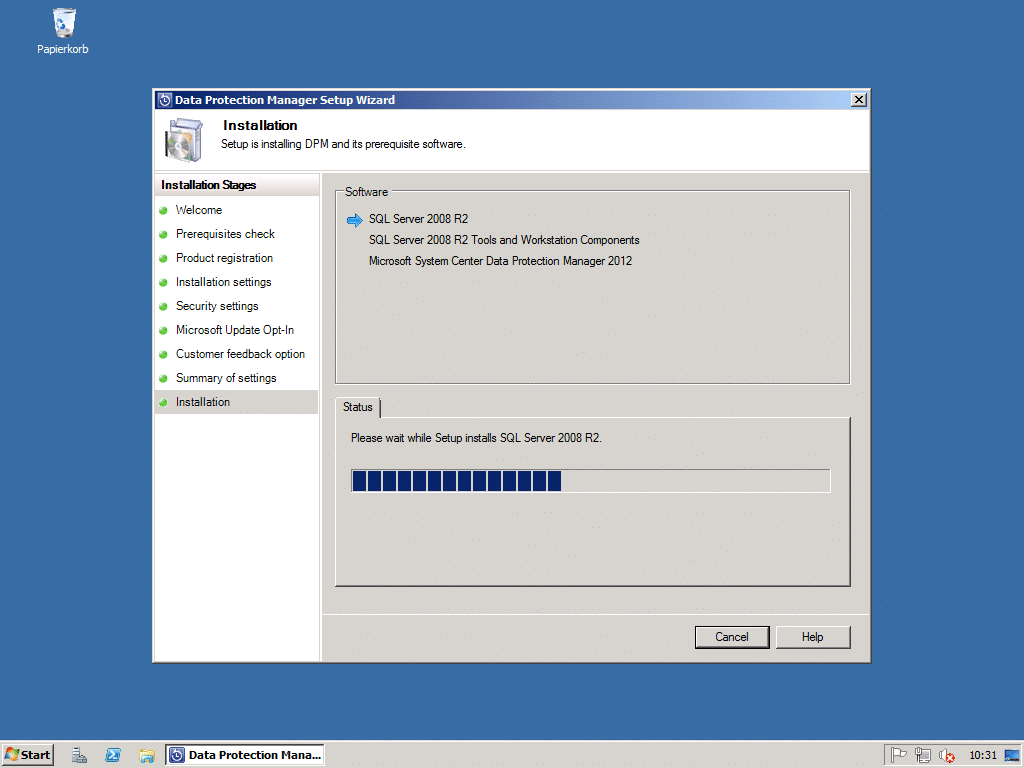Viewport: 1024px width, 768px height.
Task: Select the Data Protection Manager taskbar button
Action: pos(245,755)
